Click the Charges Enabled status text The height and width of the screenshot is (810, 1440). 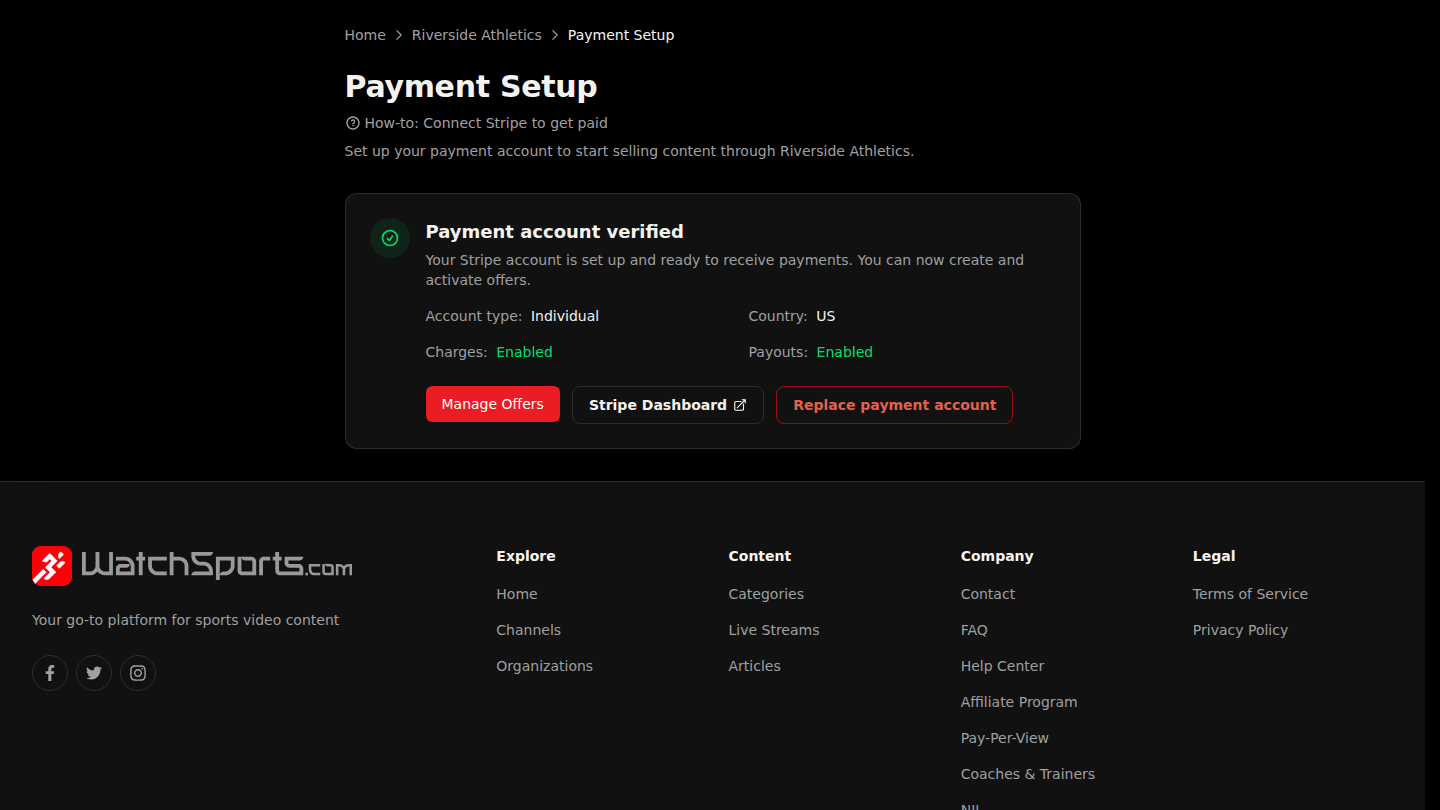524,352
